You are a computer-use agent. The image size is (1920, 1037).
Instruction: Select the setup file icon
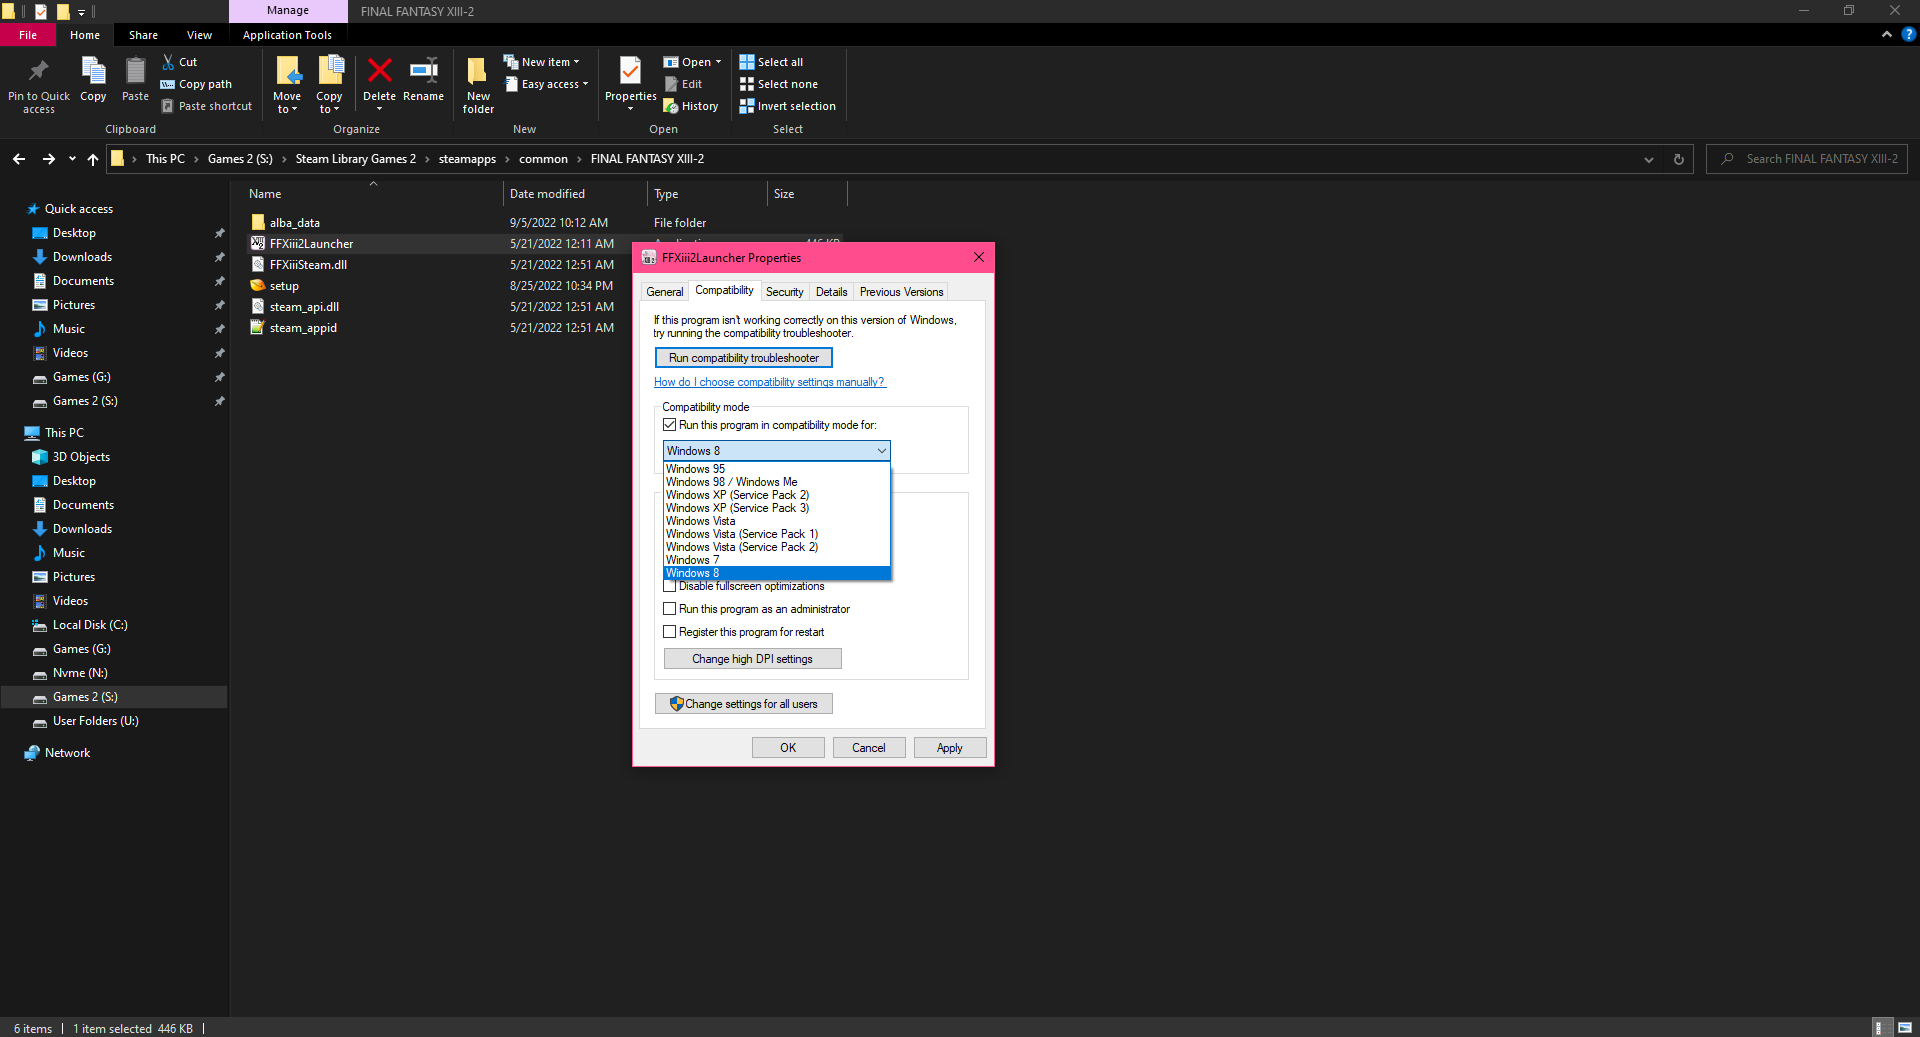pyautogui.click(x=258, y=286)
